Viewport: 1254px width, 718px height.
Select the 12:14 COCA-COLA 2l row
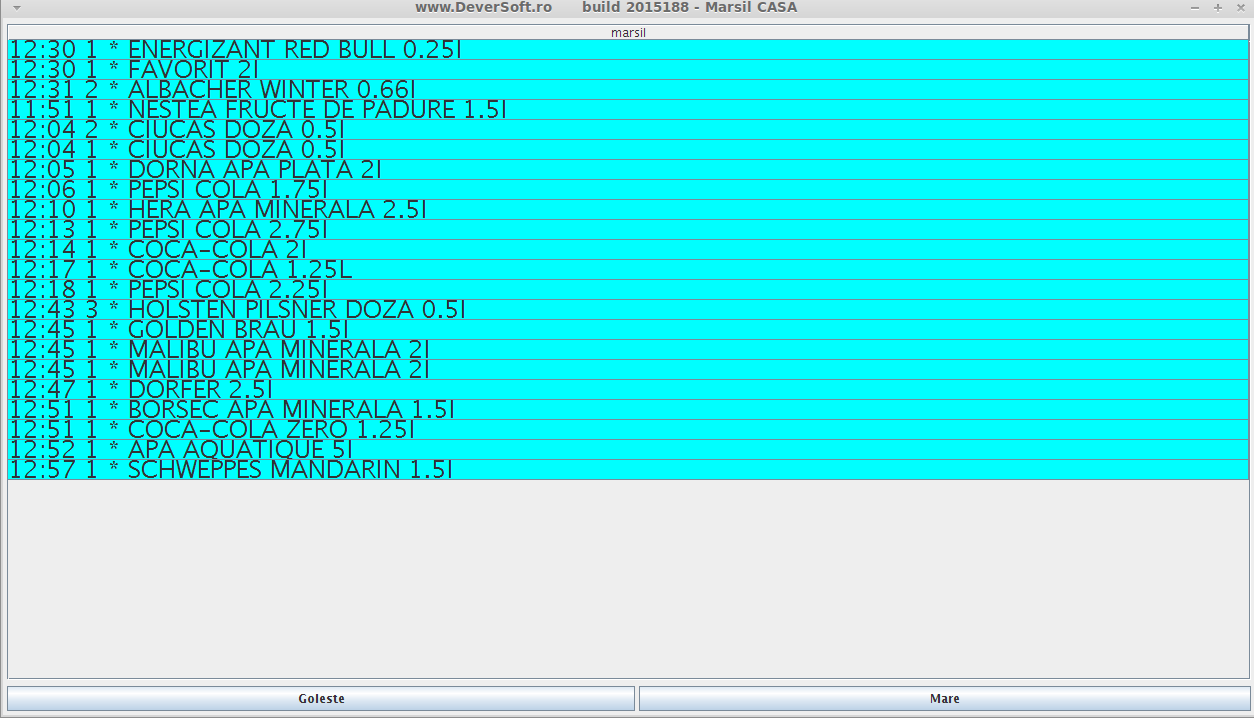point(628,250)
